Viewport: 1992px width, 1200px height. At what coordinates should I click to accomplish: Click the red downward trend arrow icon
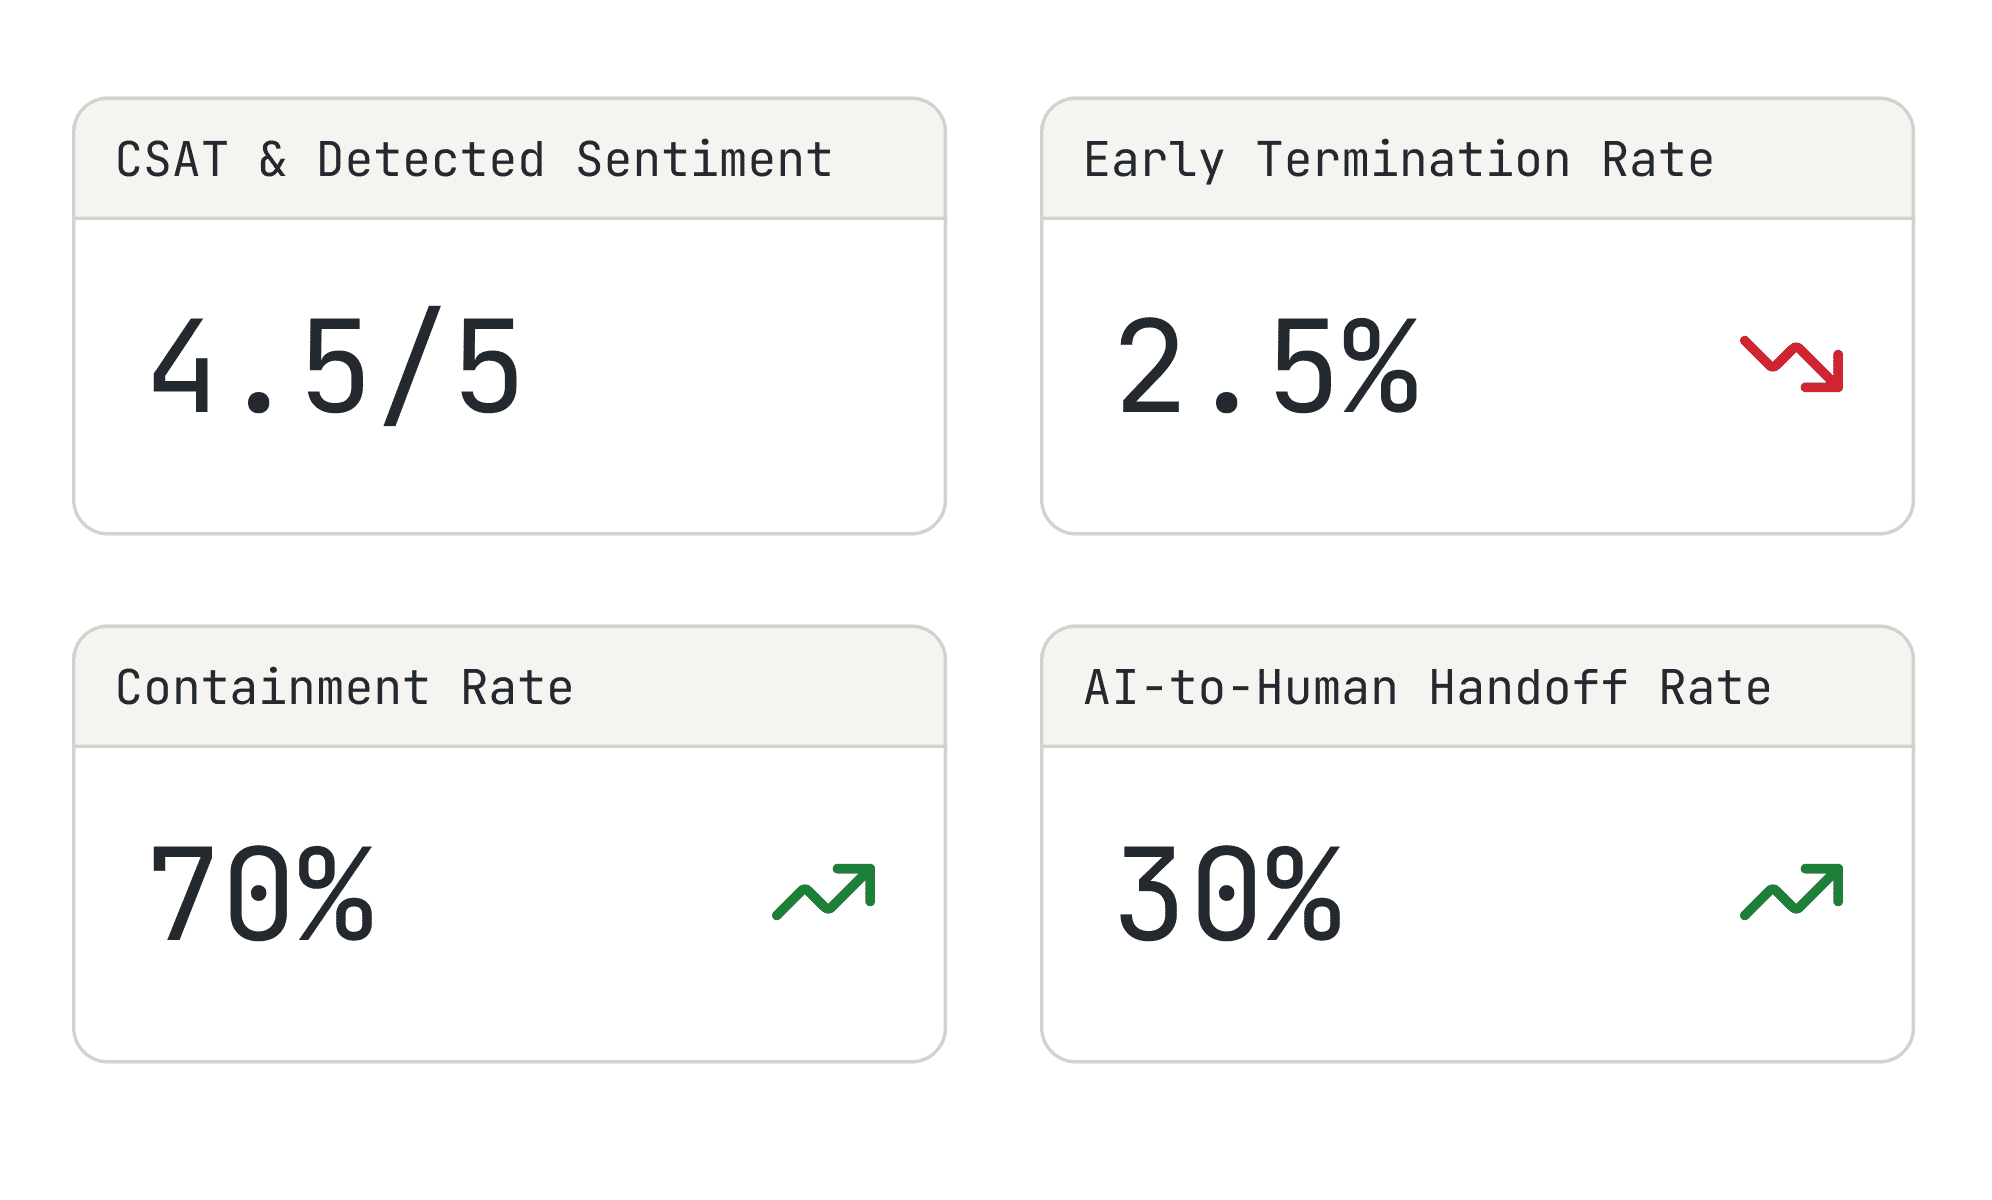[1792, 364]
